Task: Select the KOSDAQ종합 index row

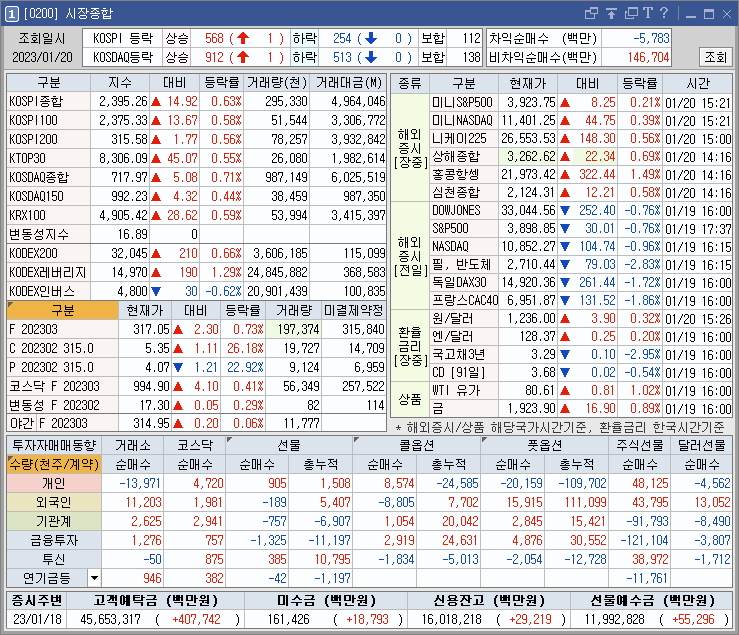Action: 196,177
